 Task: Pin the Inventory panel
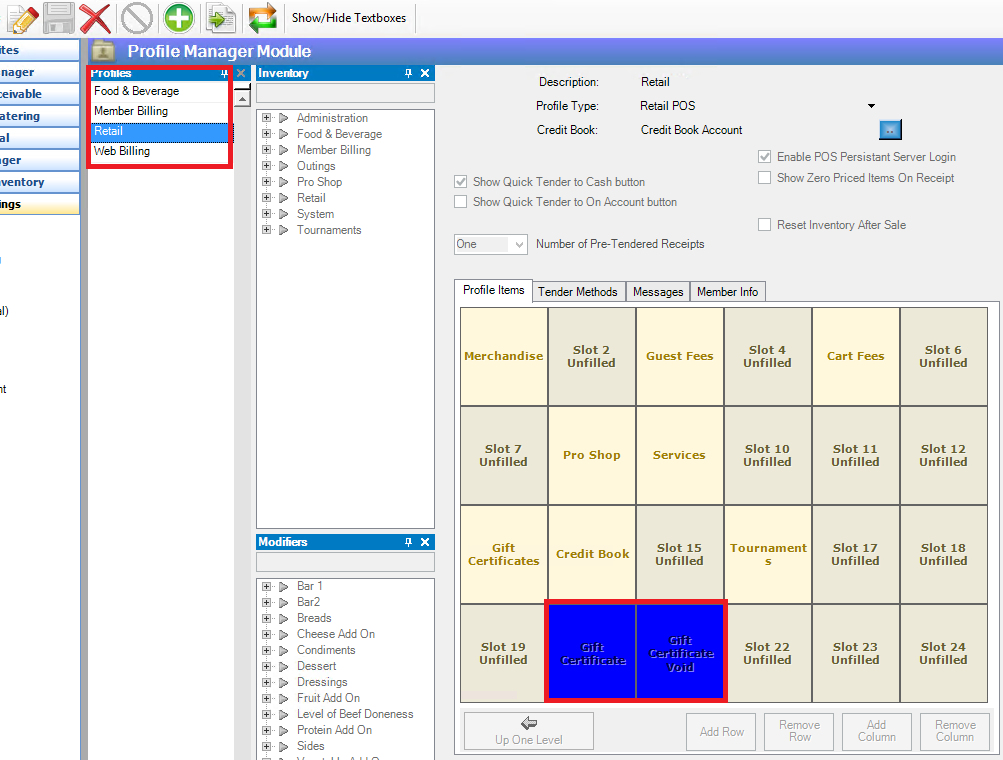point(408,73)
